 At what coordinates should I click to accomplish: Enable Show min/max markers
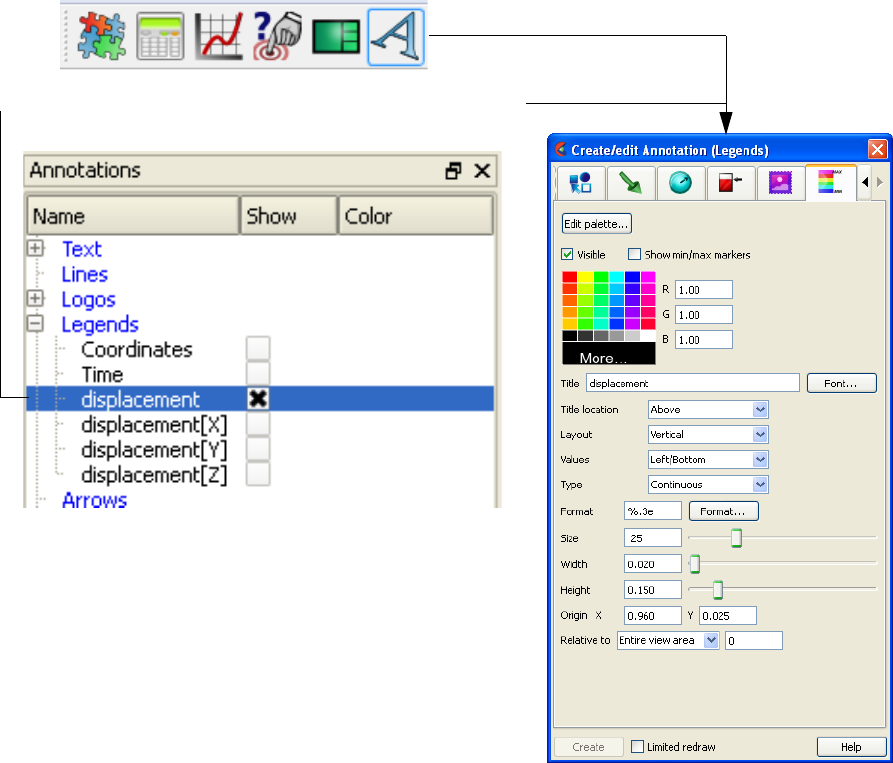[x=634, y=255]
